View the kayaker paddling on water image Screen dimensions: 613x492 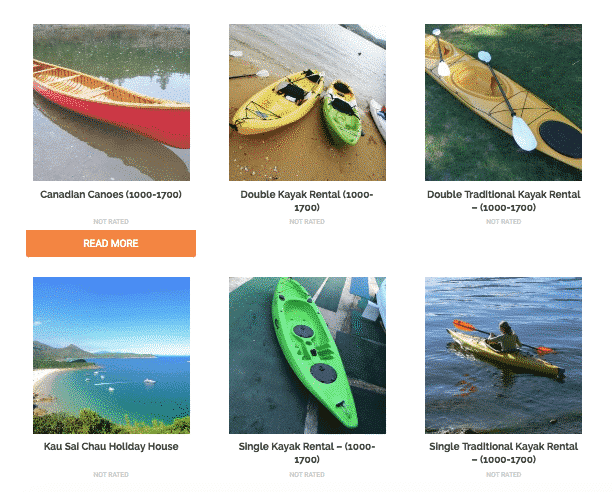tap(504, 356)
